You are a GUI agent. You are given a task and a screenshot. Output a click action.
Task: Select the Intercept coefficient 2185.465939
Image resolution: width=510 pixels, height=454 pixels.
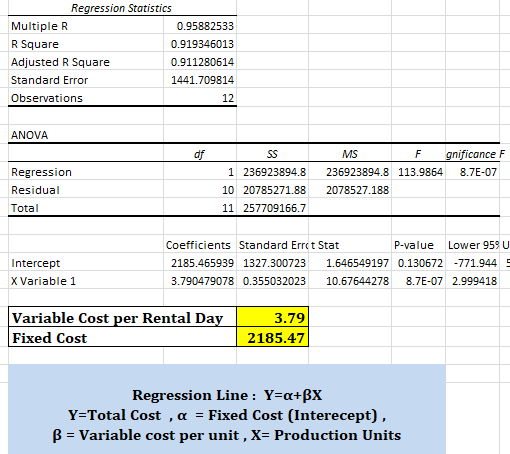point(200,263)
